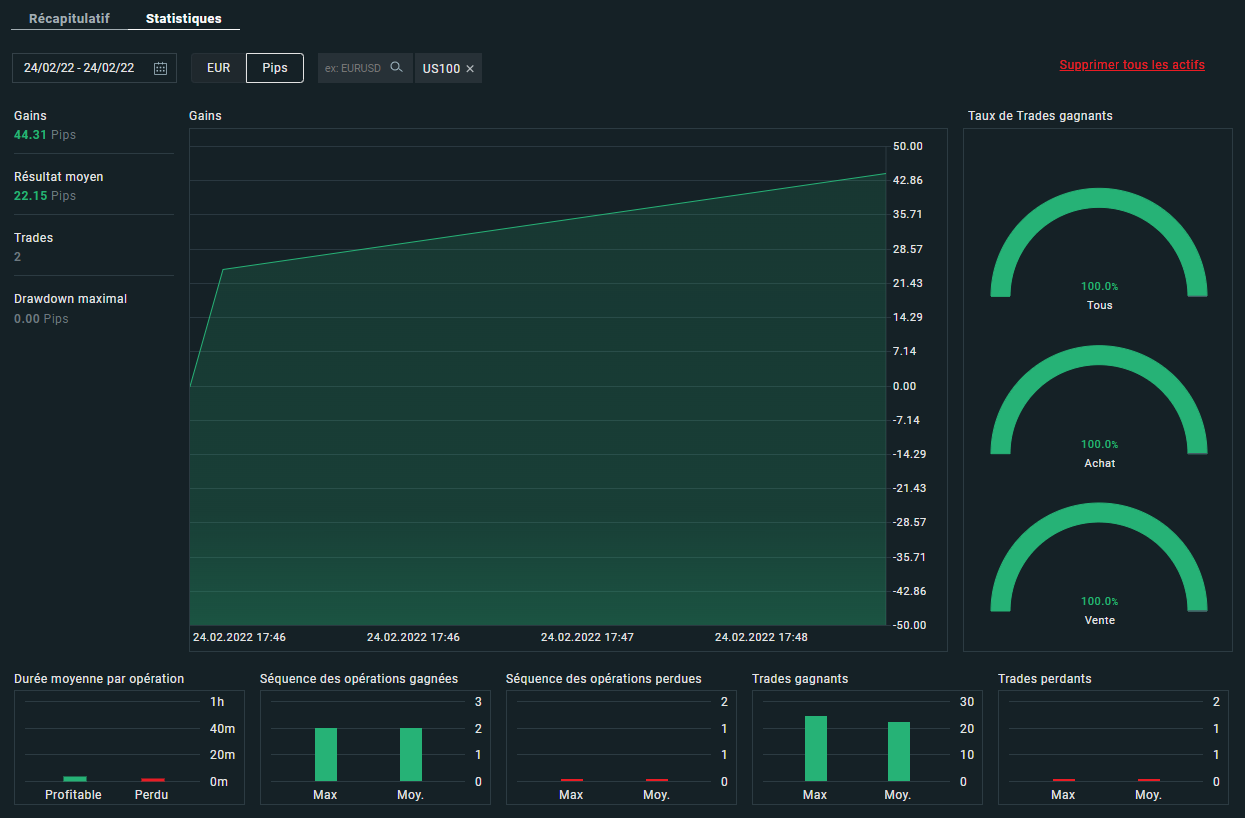
Task: Select the Pips unit toggle
Action: [x=275, y=68]
